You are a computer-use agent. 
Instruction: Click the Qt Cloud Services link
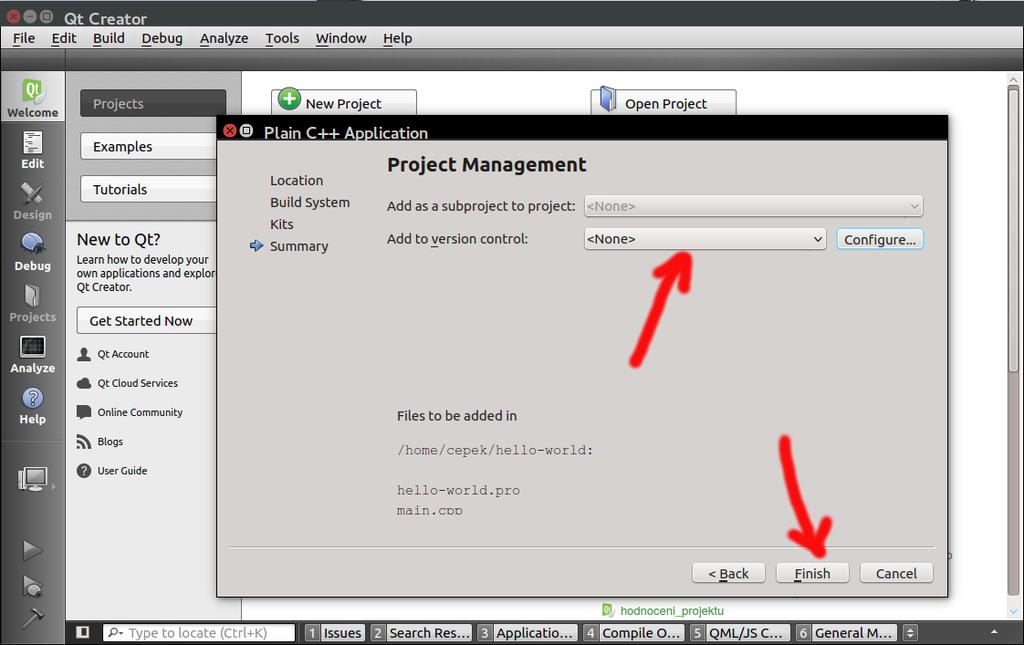click(x=137, y=383)
